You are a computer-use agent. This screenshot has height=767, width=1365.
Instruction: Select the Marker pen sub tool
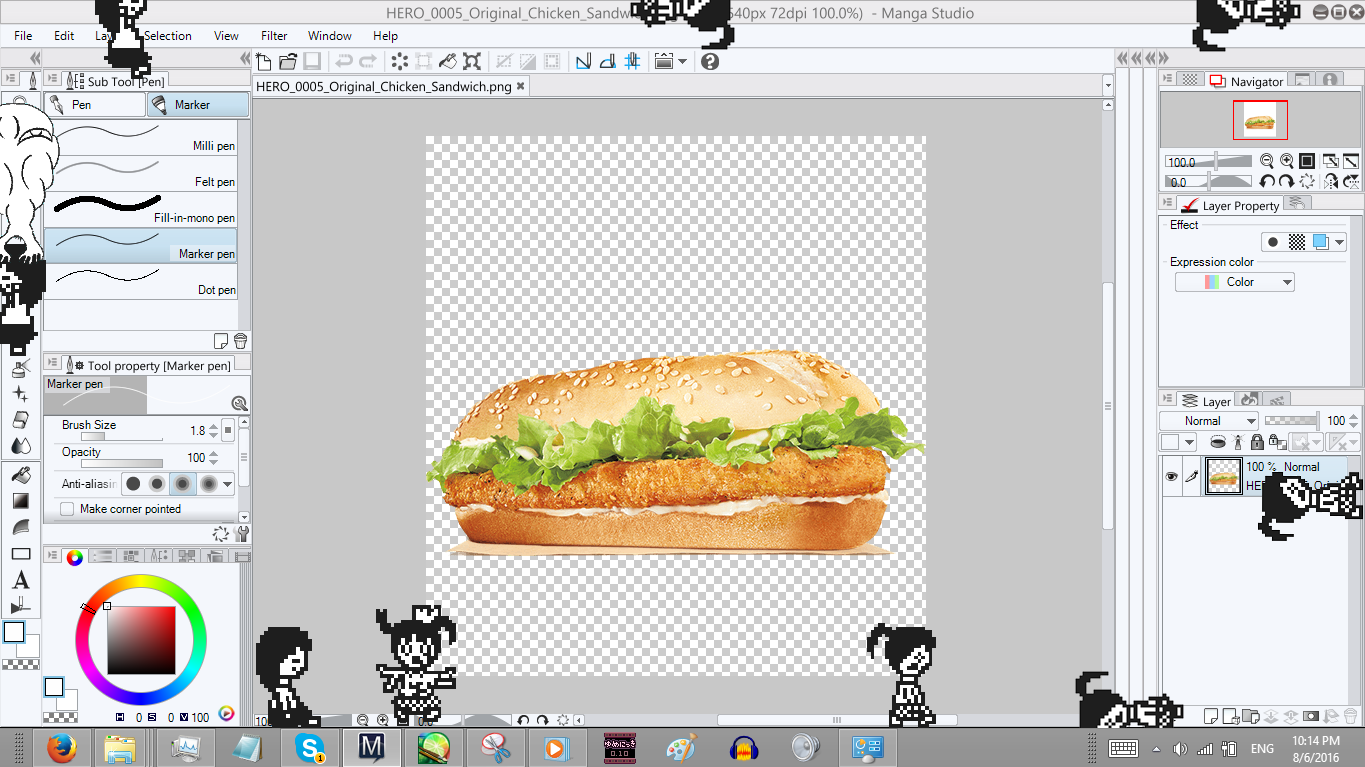[x=141, y=245]
